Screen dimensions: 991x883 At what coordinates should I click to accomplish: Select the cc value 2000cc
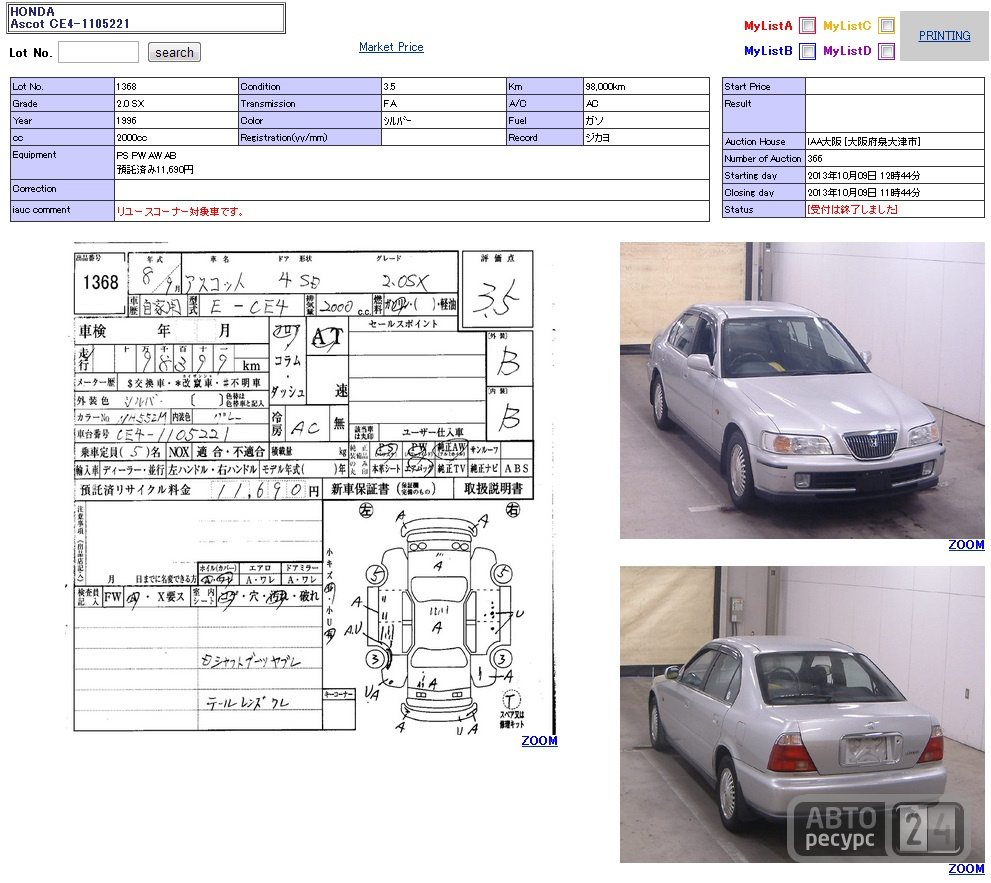click(x=131, y=138)
